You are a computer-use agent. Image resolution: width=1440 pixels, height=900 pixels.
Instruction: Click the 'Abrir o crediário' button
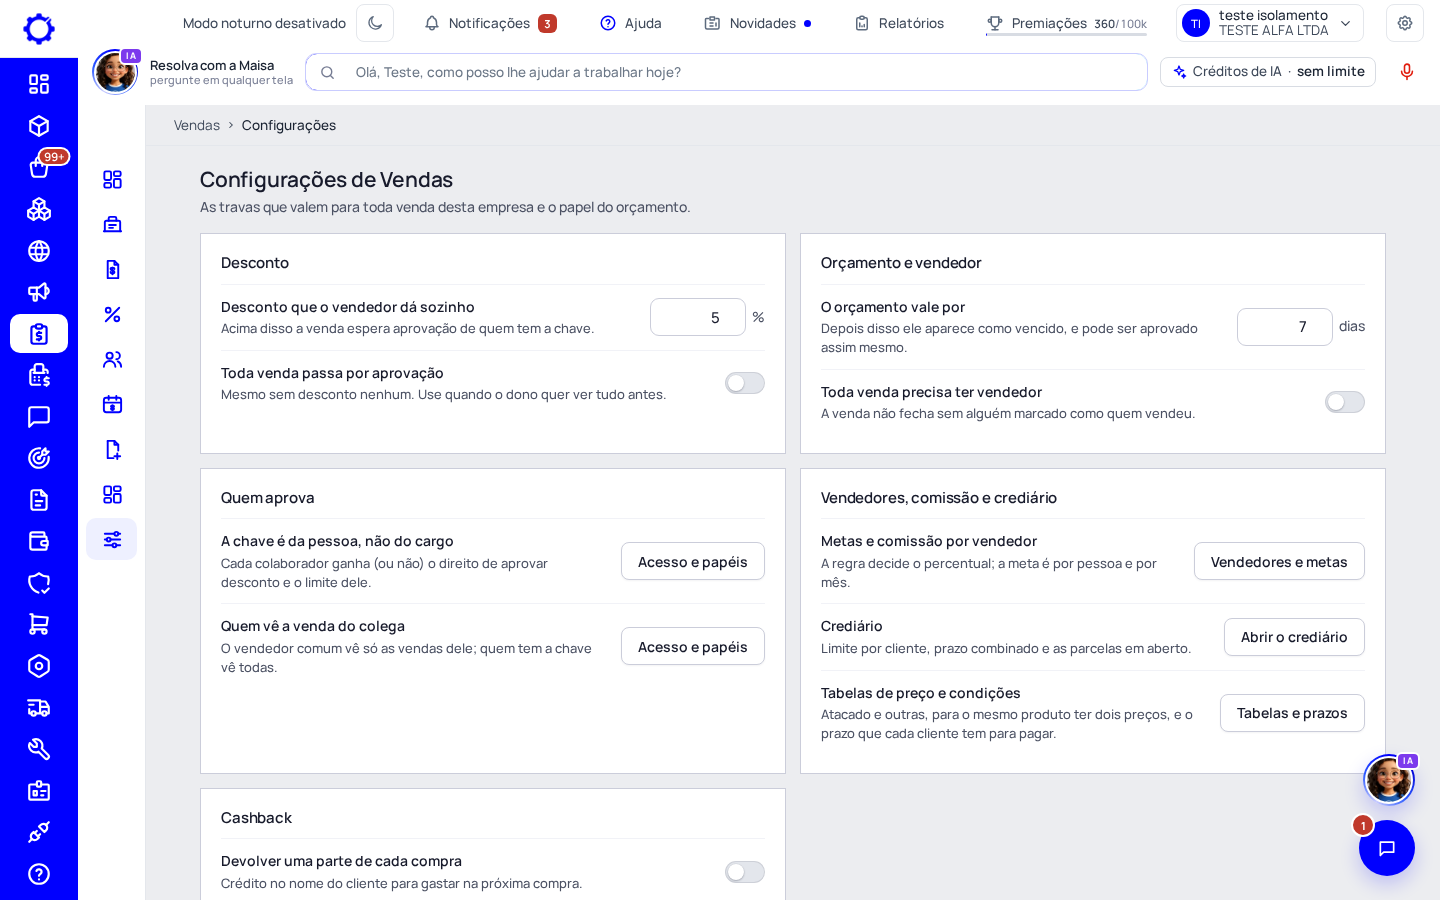(1294, 637)
